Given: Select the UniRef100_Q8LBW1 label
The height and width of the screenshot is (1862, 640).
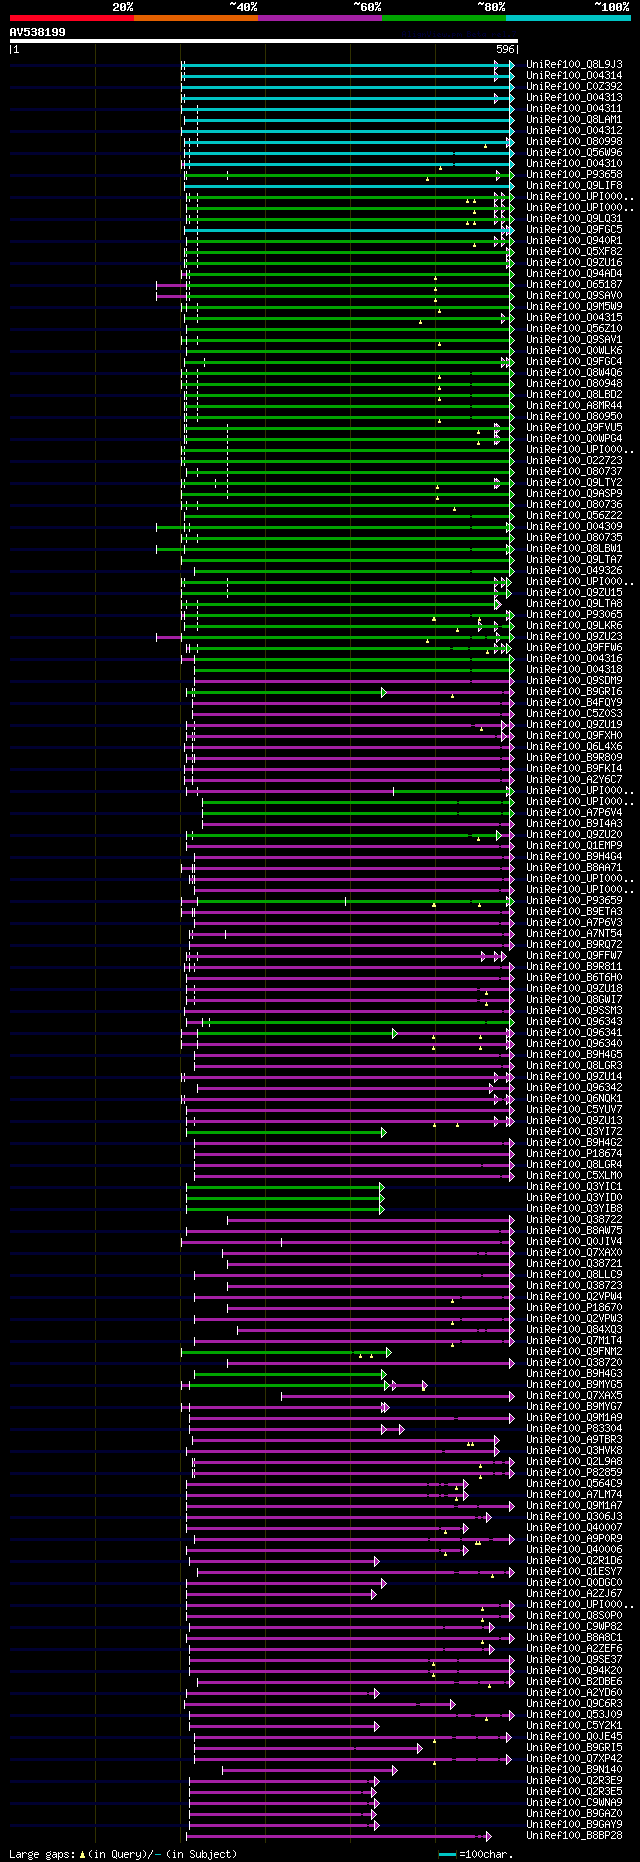Looking at the screenshot, I should click(574, 548).
